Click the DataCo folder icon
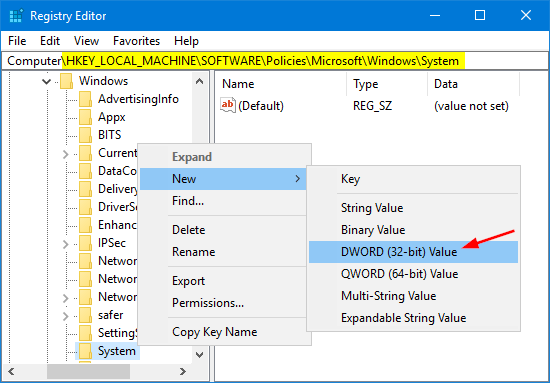 coord(85,171)
